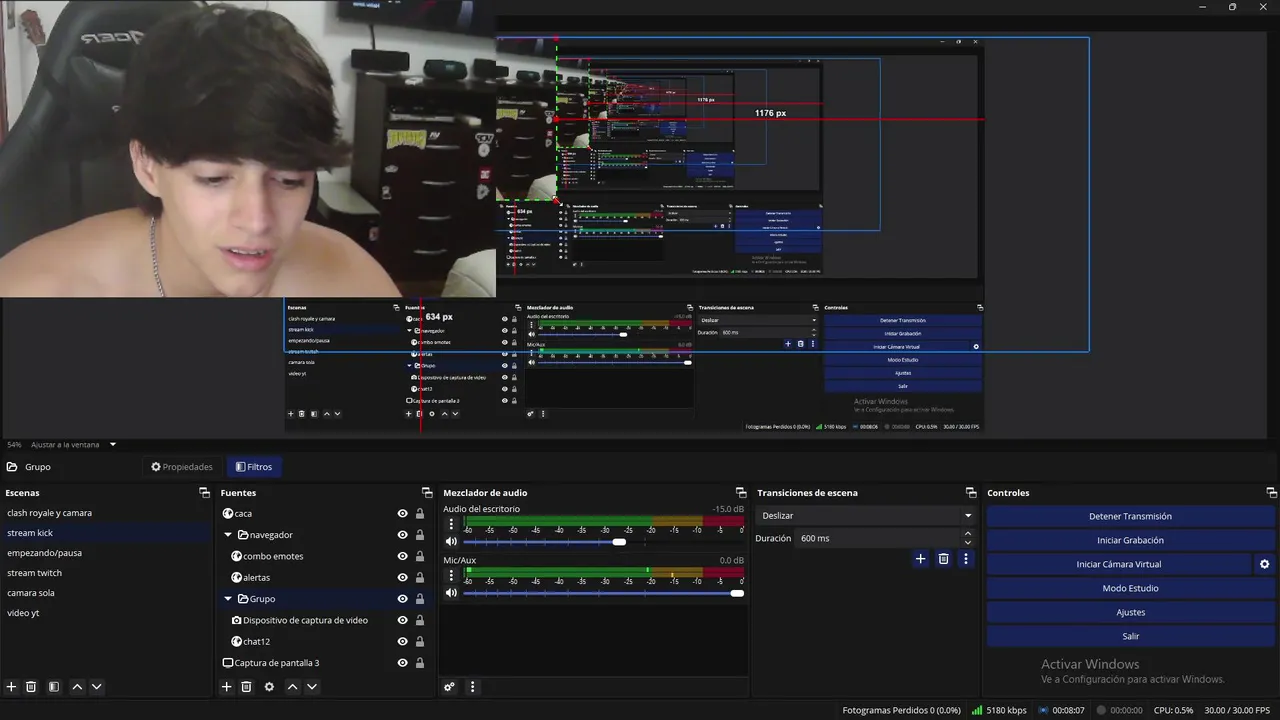Hide Captura de pantalla 3 source
The height and width of the screenshot is (720, 1280).
pos(402,663)
